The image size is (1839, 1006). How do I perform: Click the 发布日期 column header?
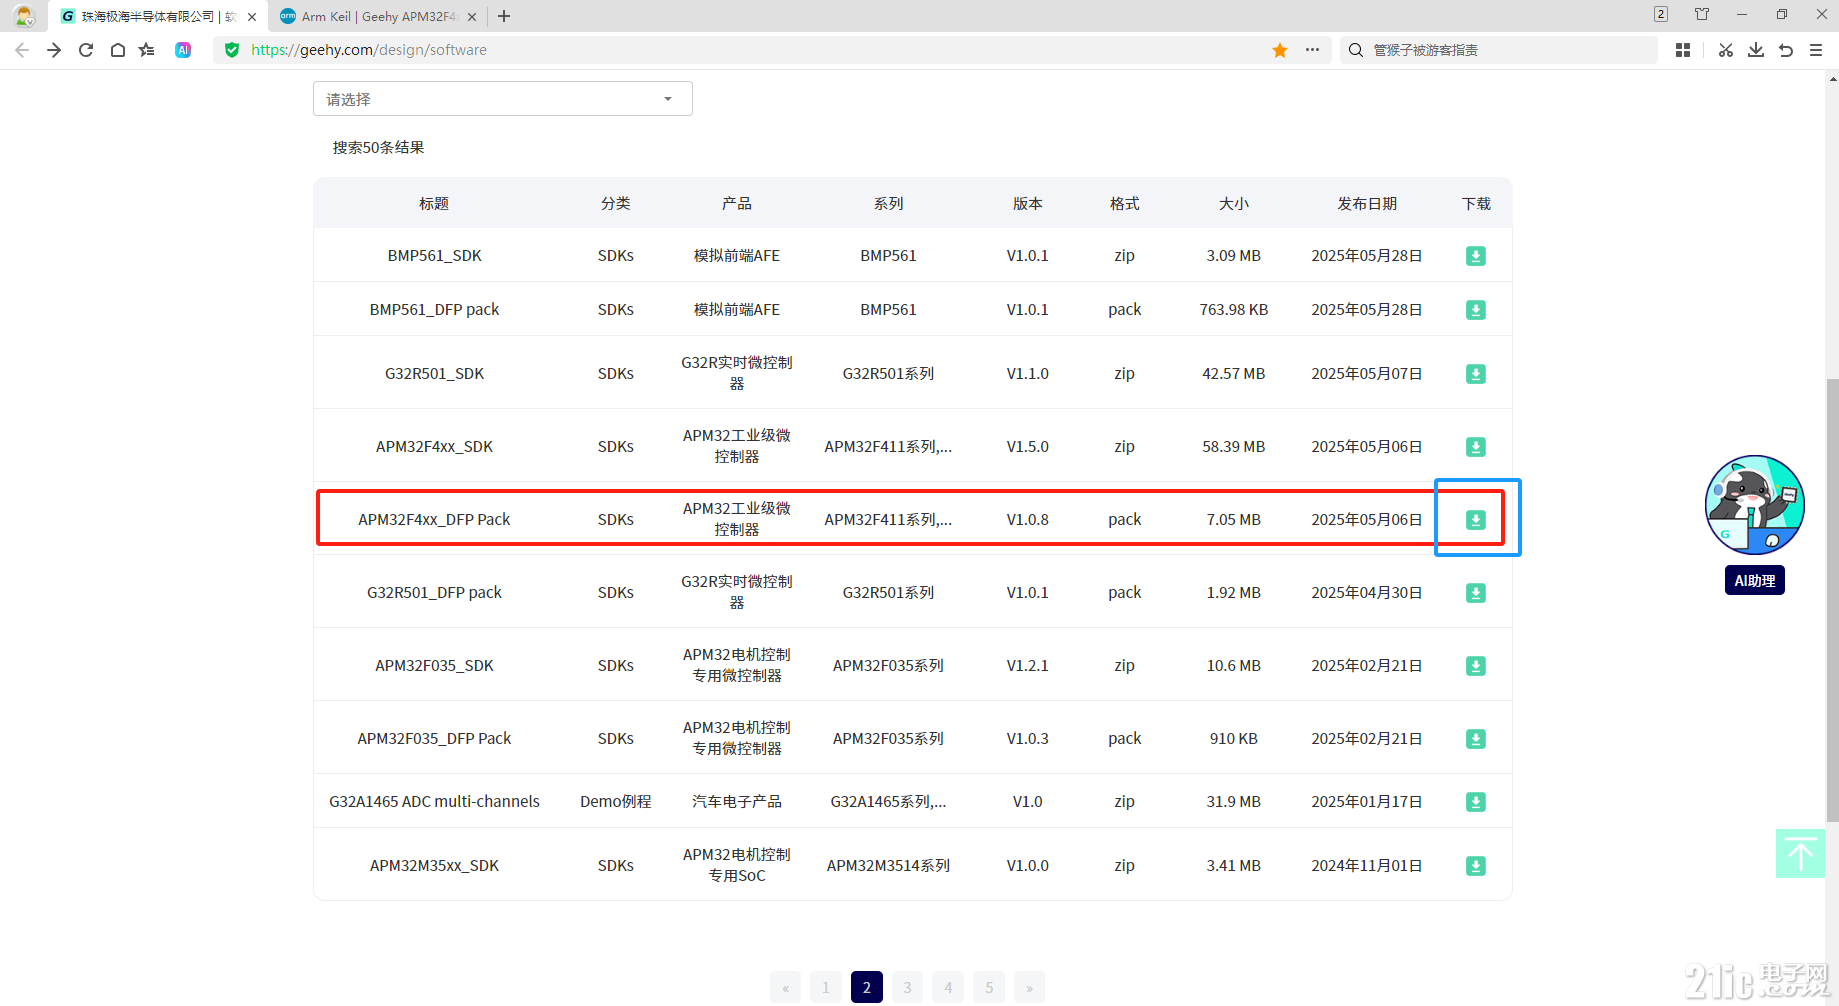point(1367,203)
